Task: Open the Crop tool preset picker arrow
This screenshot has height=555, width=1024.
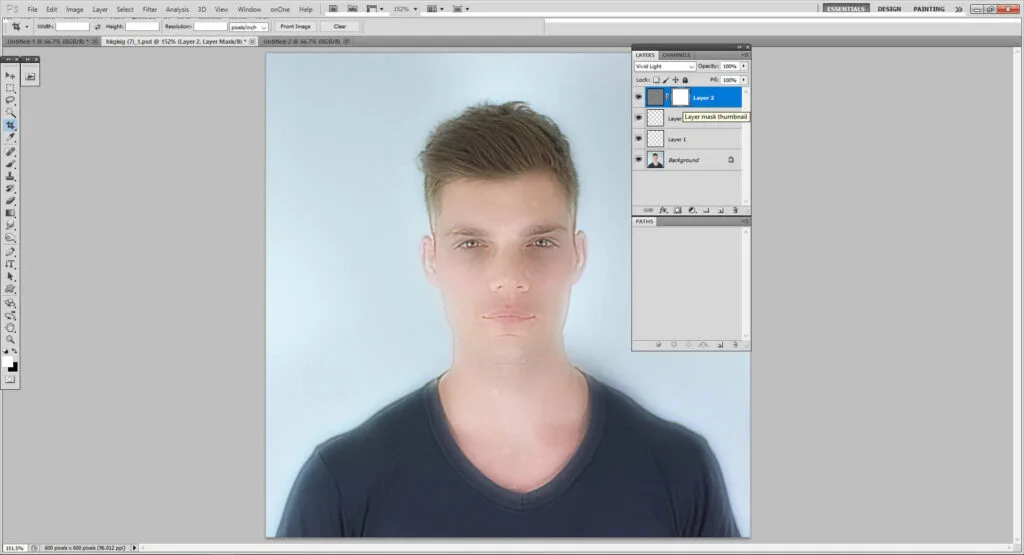Action: pyautogui.click(x=27, y=27)
